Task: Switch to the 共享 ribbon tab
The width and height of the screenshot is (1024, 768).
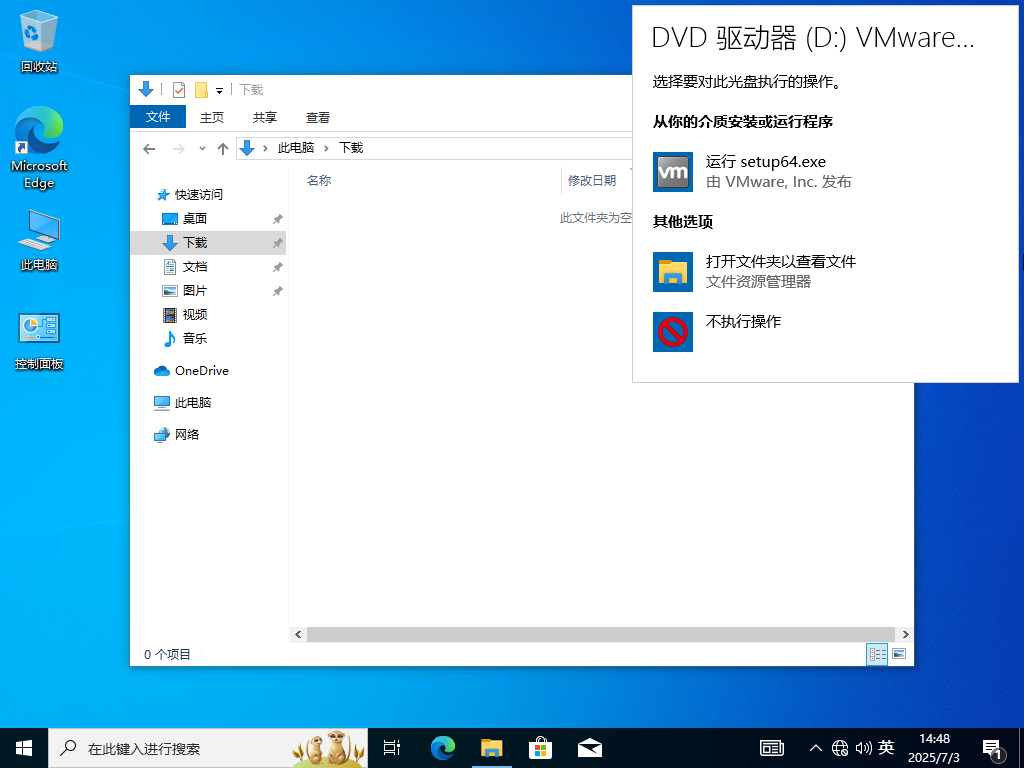Action: point(264,117)
